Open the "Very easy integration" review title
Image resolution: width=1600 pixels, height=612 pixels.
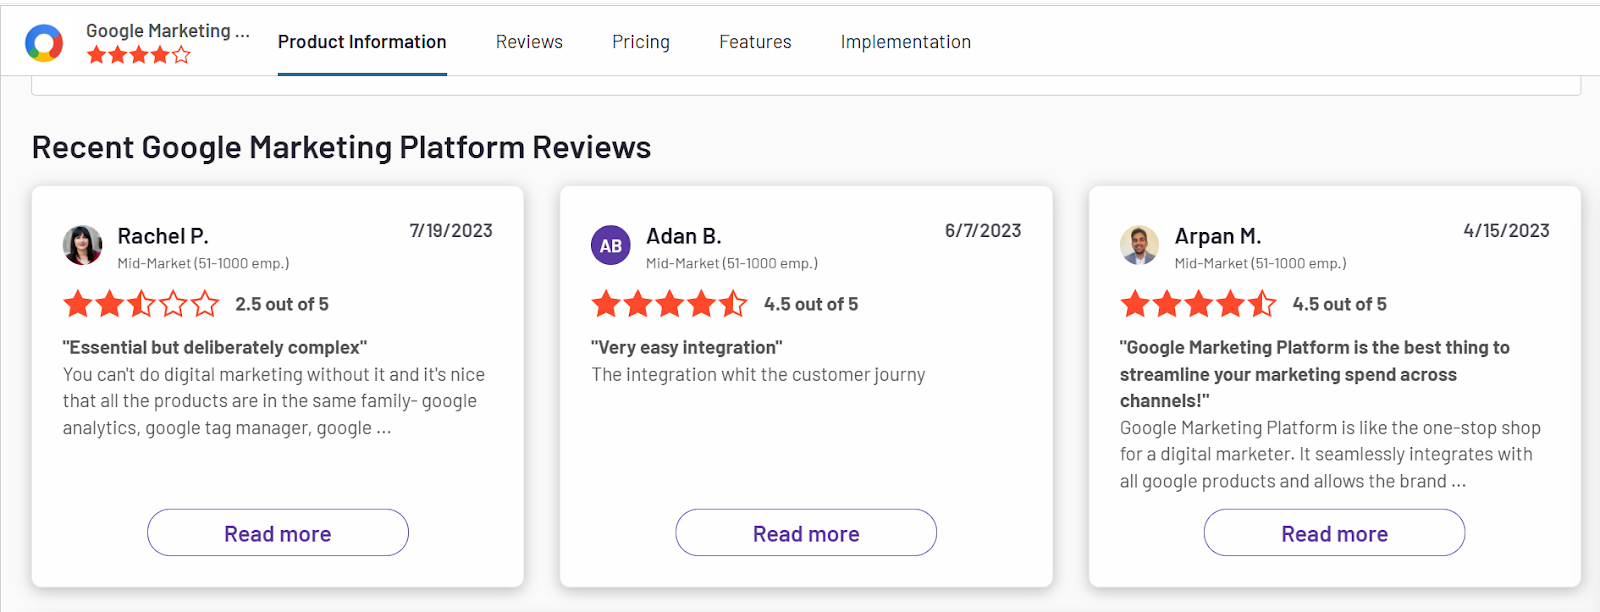tap(687, 347)
